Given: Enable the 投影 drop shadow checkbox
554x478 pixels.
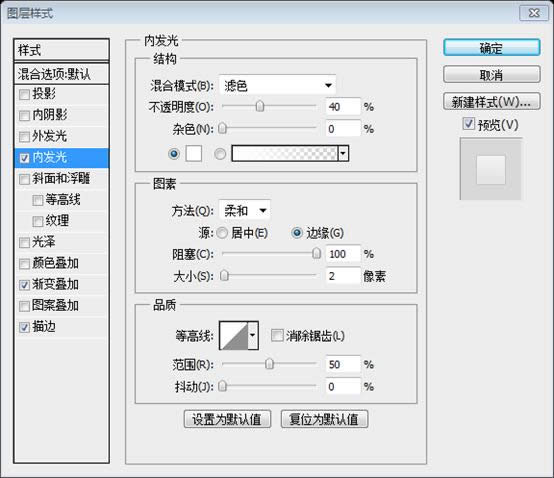Looking at the screenshot, I should pos(24,94).
